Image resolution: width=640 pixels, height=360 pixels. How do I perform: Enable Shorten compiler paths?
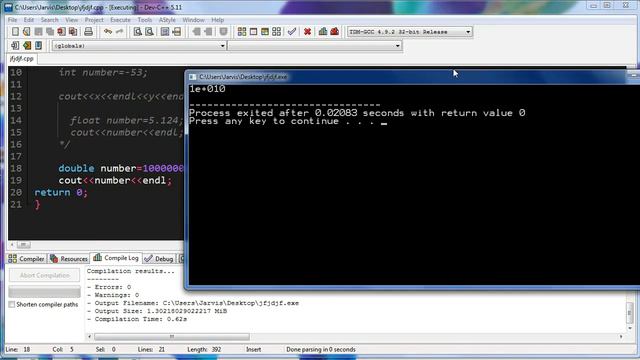tap(12, 304)
